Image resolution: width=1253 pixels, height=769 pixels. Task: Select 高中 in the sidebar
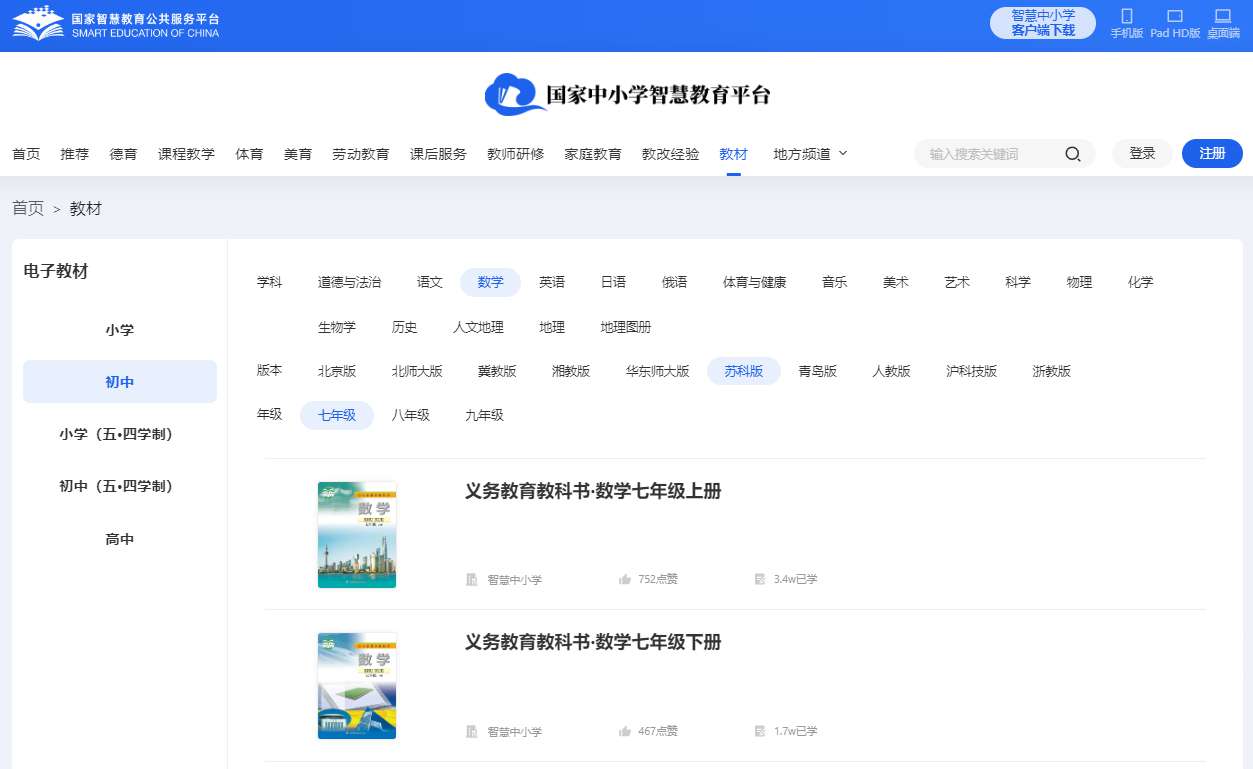120,539
